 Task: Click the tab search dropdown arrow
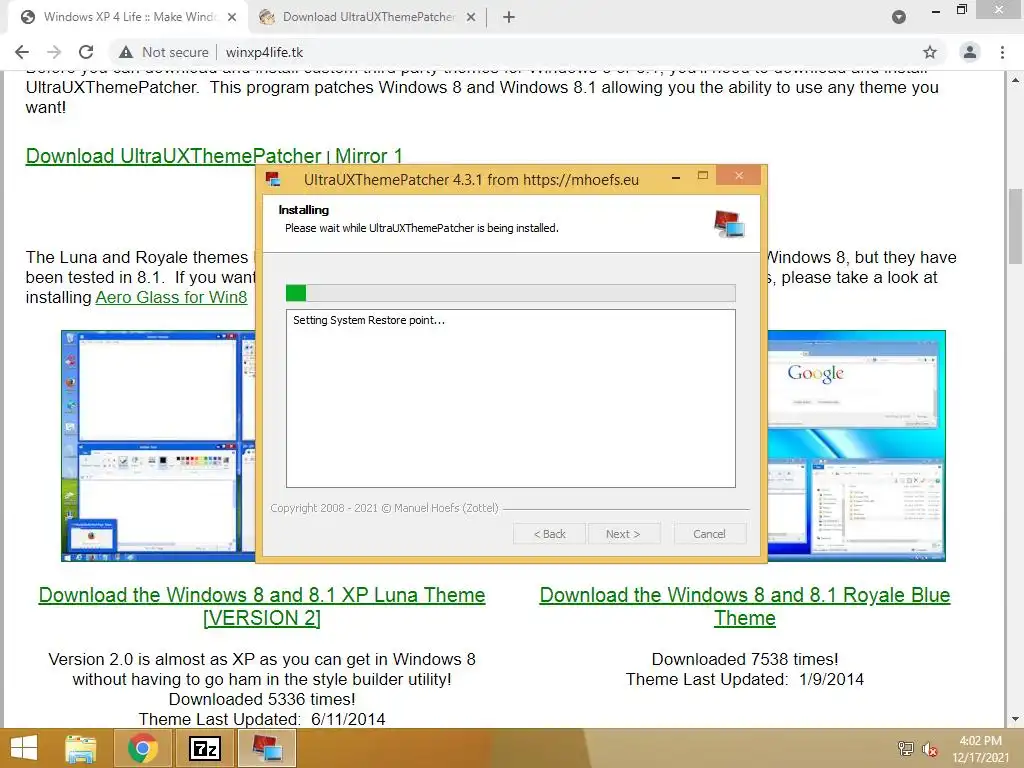point(899,18)
